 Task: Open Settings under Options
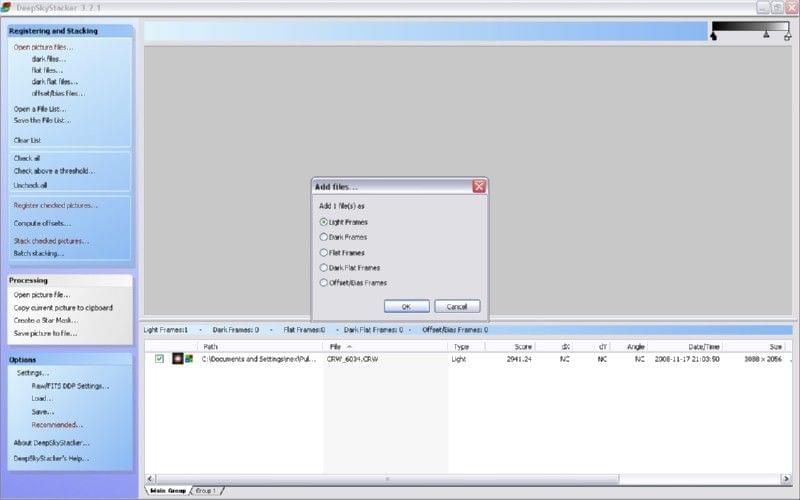click(x=33, y=373)
